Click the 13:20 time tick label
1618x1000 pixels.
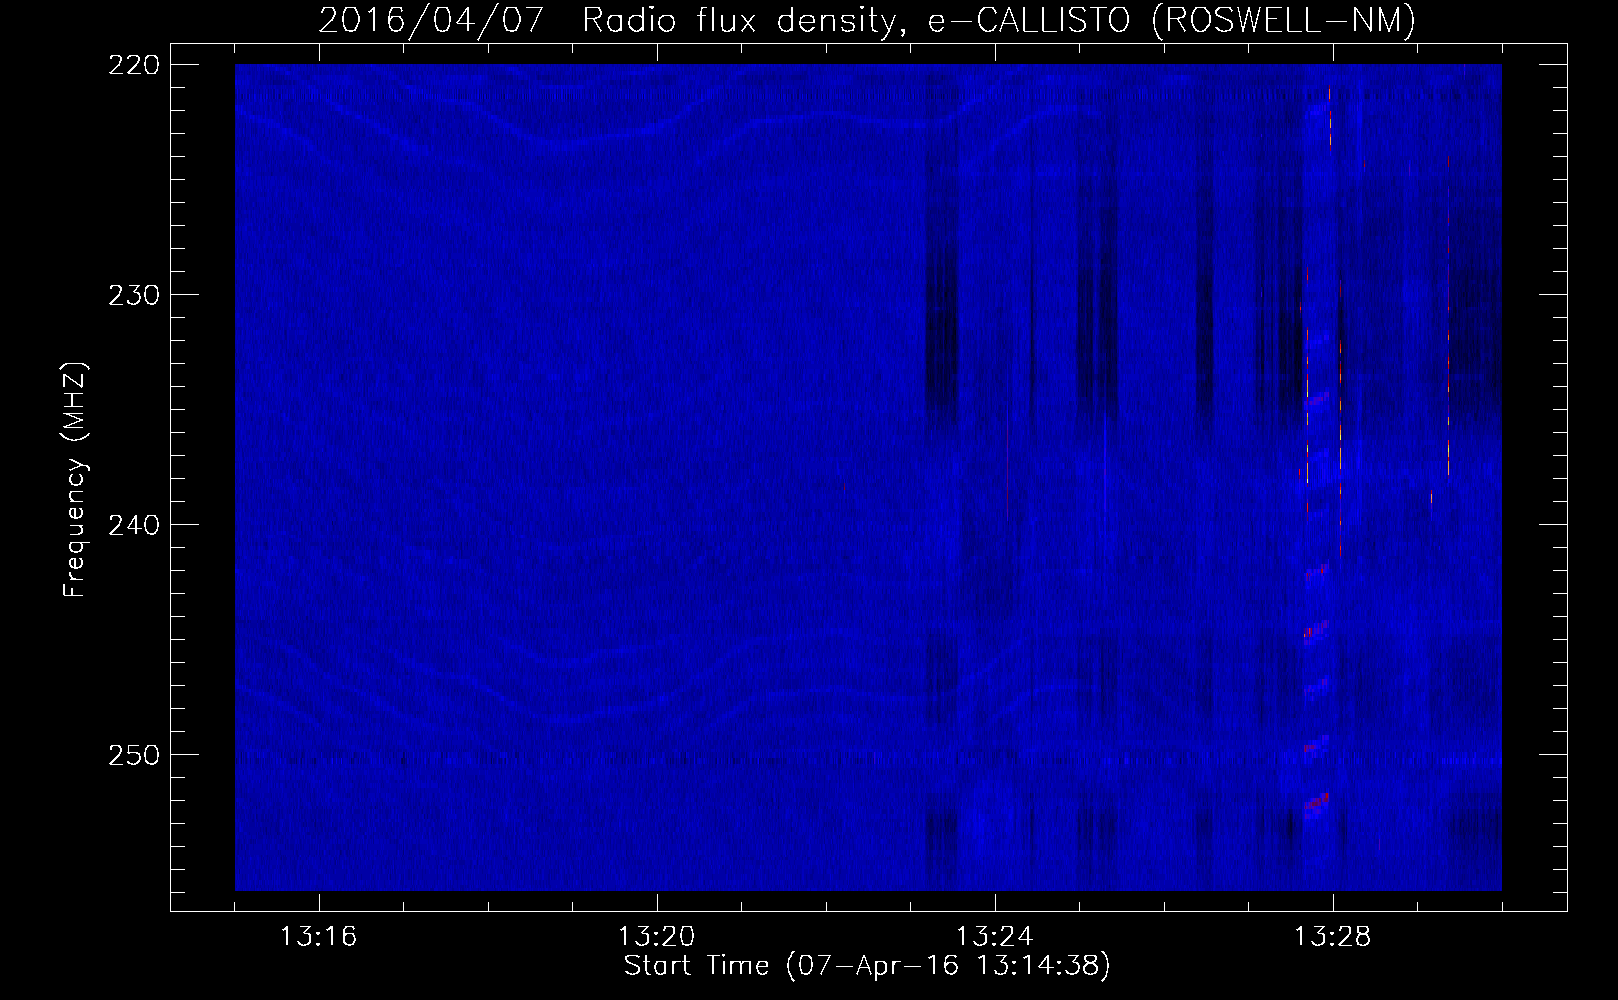coord(656,937)
